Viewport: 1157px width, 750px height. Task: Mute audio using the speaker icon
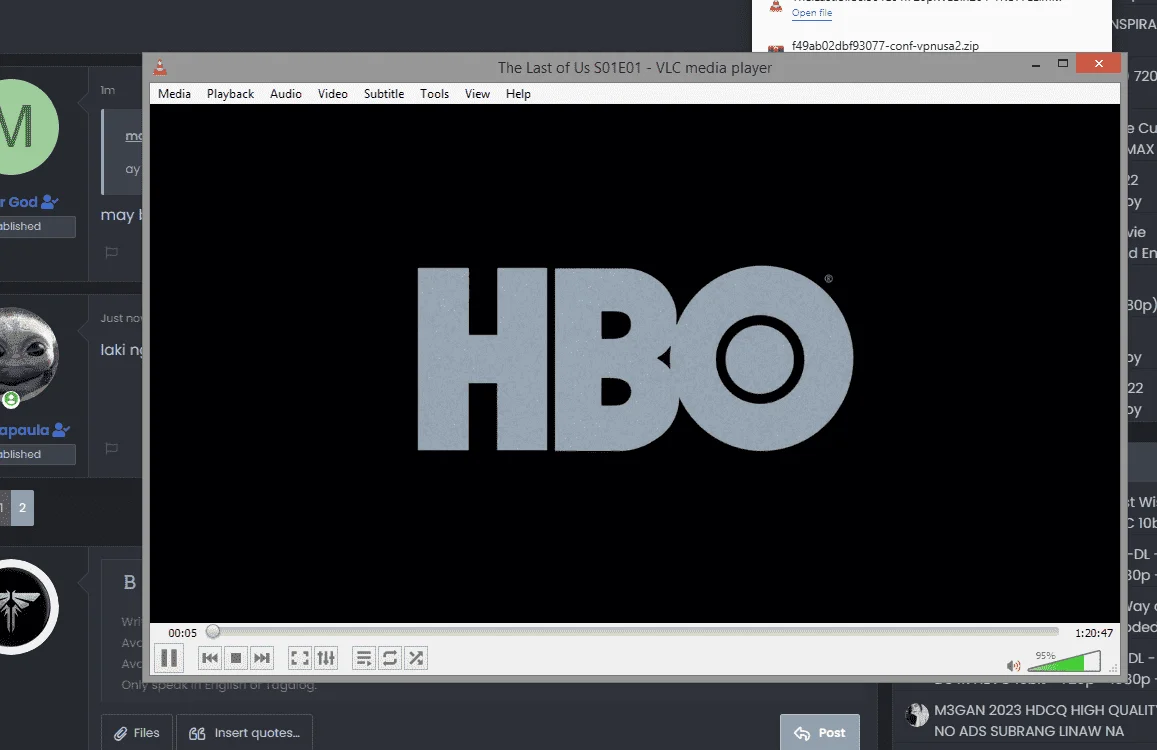pyautogui.click(x=1014, y=666)
